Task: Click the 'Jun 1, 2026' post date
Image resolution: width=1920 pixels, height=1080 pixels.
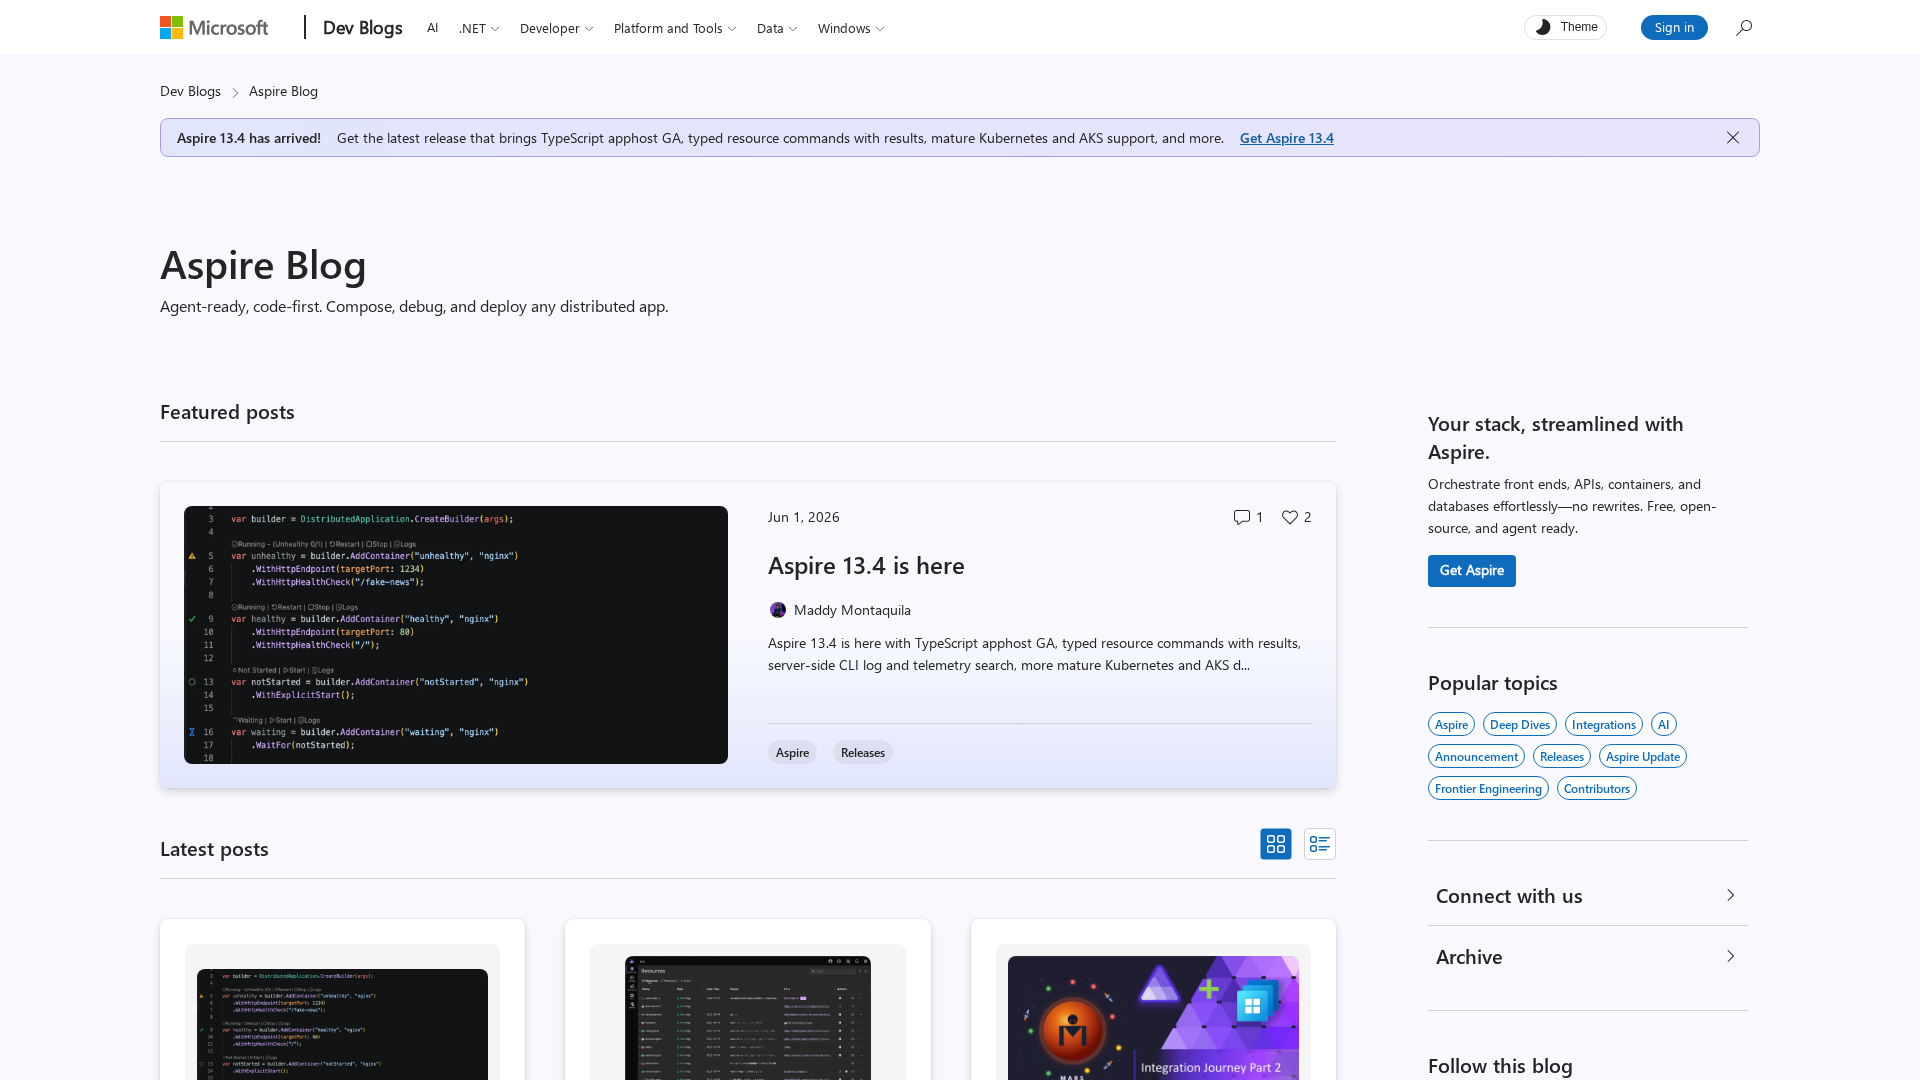Action: click(803, 517)
